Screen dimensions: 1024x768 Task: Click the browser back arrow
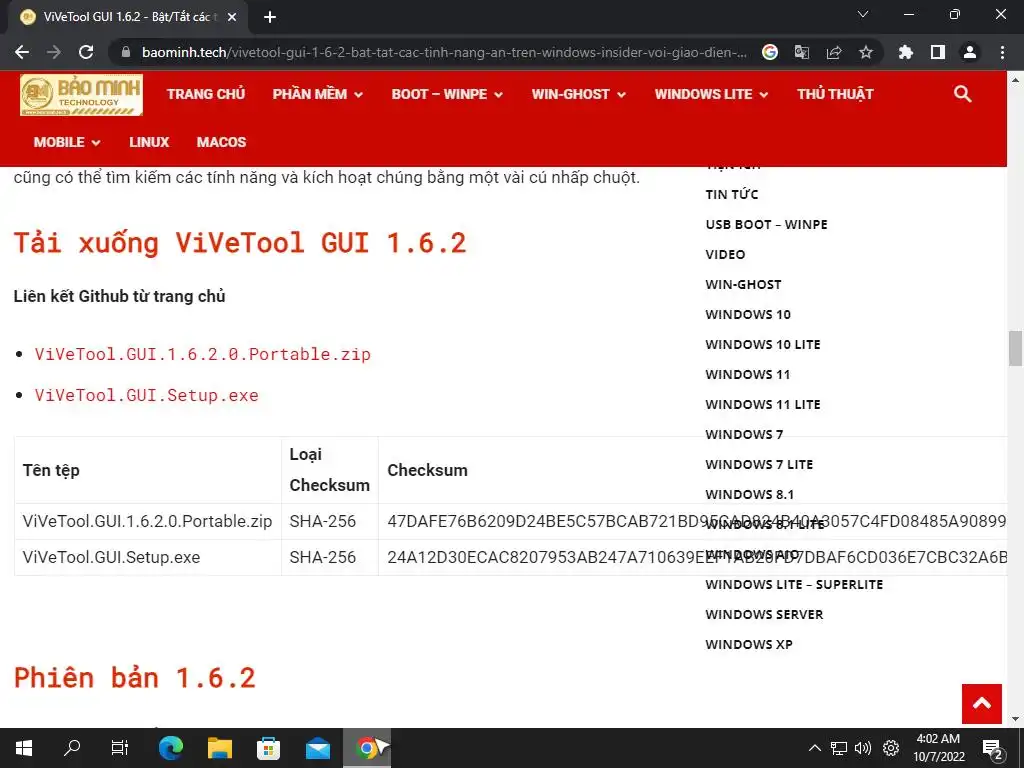22,52
